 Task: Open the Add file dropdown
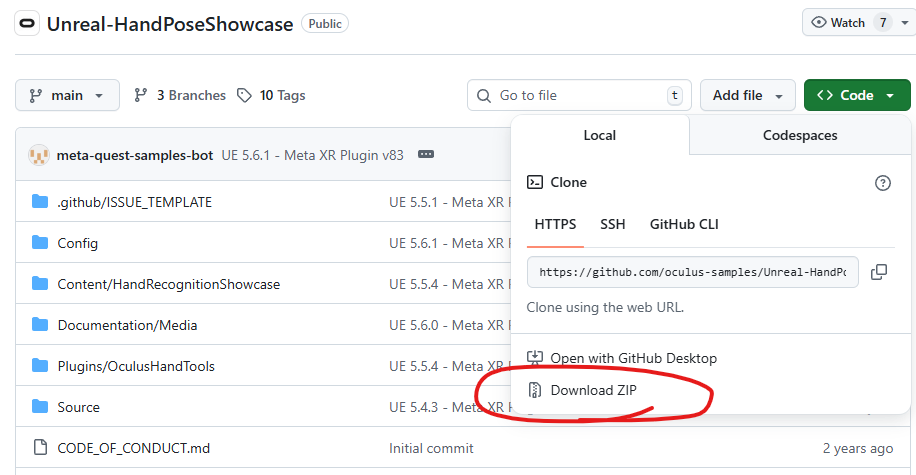coord(748,95)
